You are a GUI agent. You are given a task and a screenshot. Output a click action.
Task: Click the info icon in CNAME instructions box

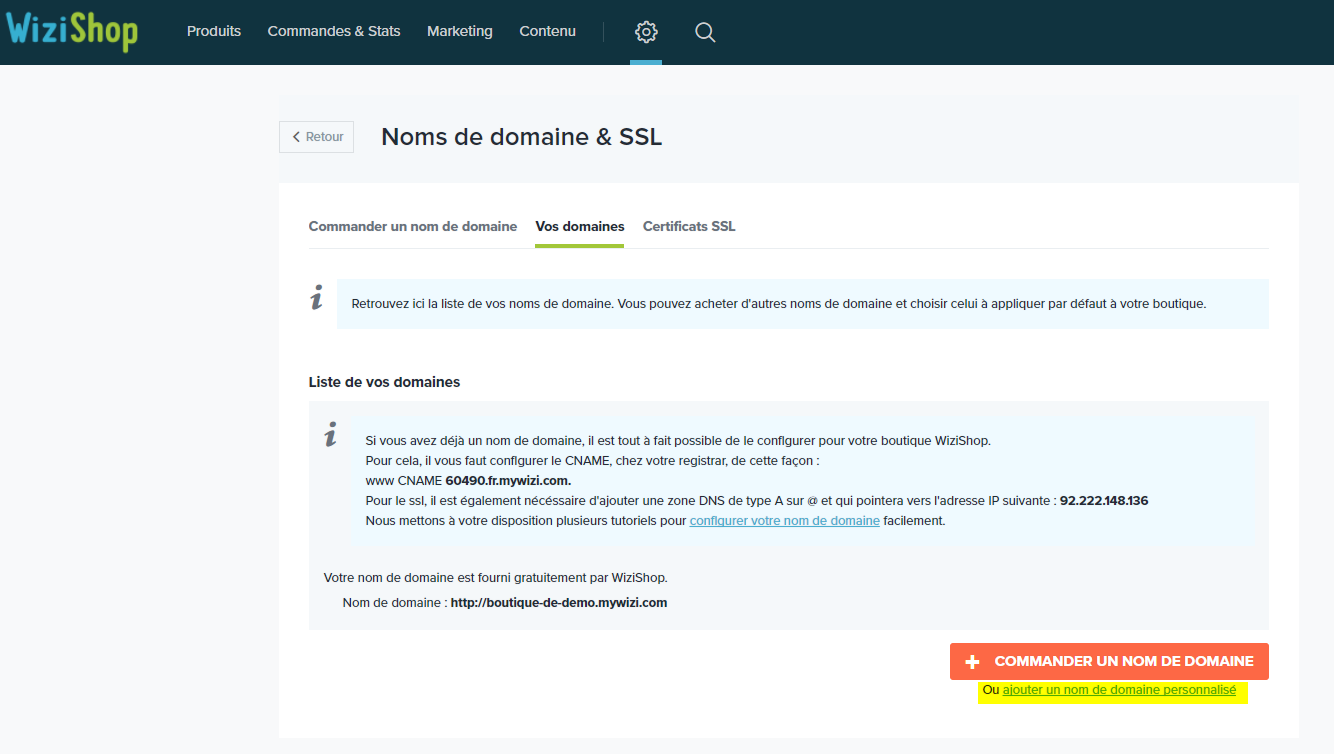331,434
